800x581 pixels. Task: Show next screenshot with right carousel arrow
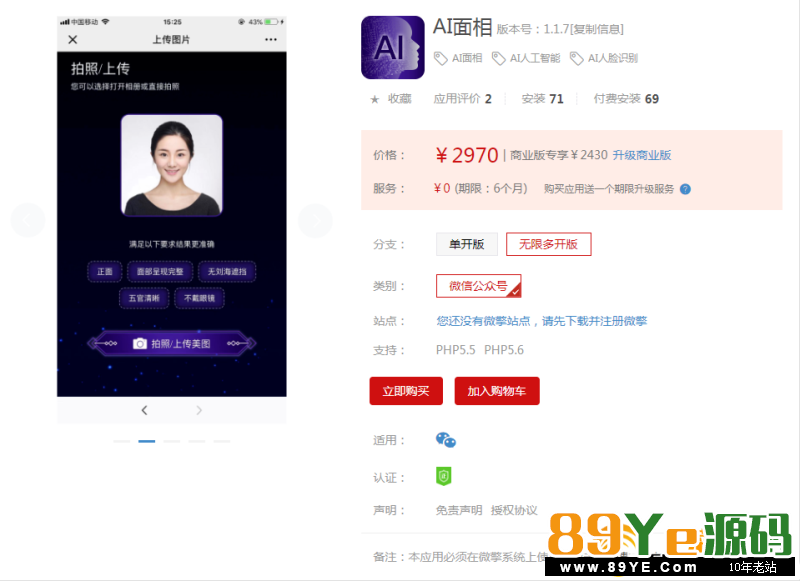(x=315, y=220)
